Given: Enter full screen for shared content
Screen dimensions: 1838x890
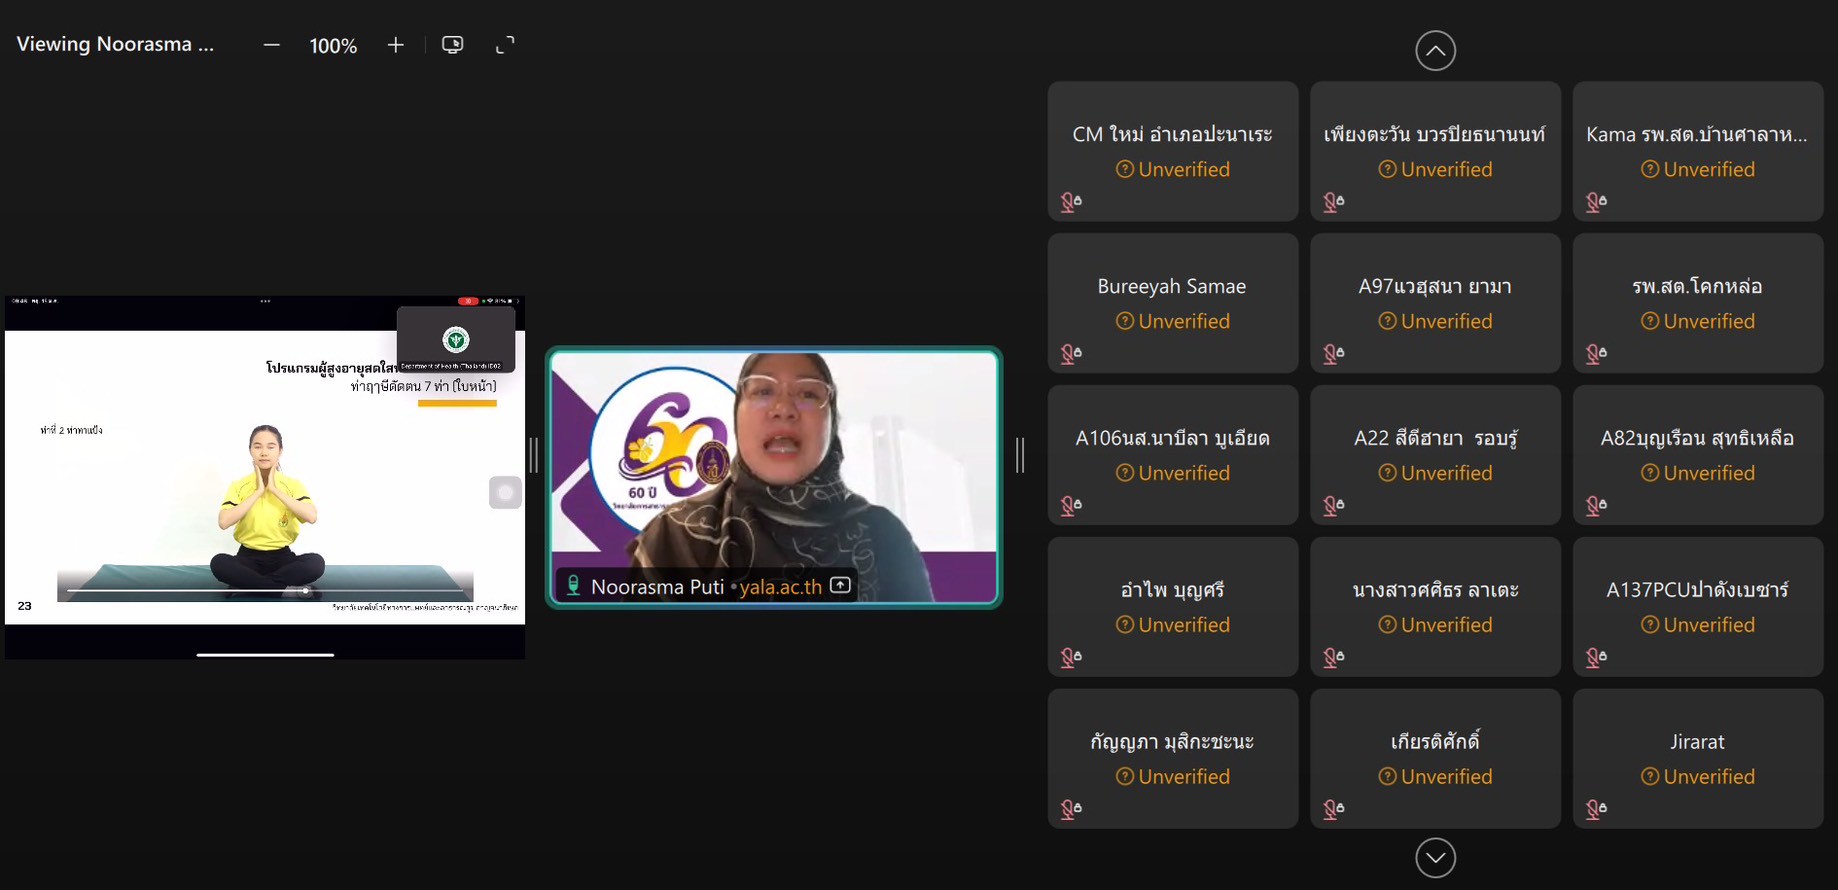Looking at the screenshot, I should coord(505,45).
